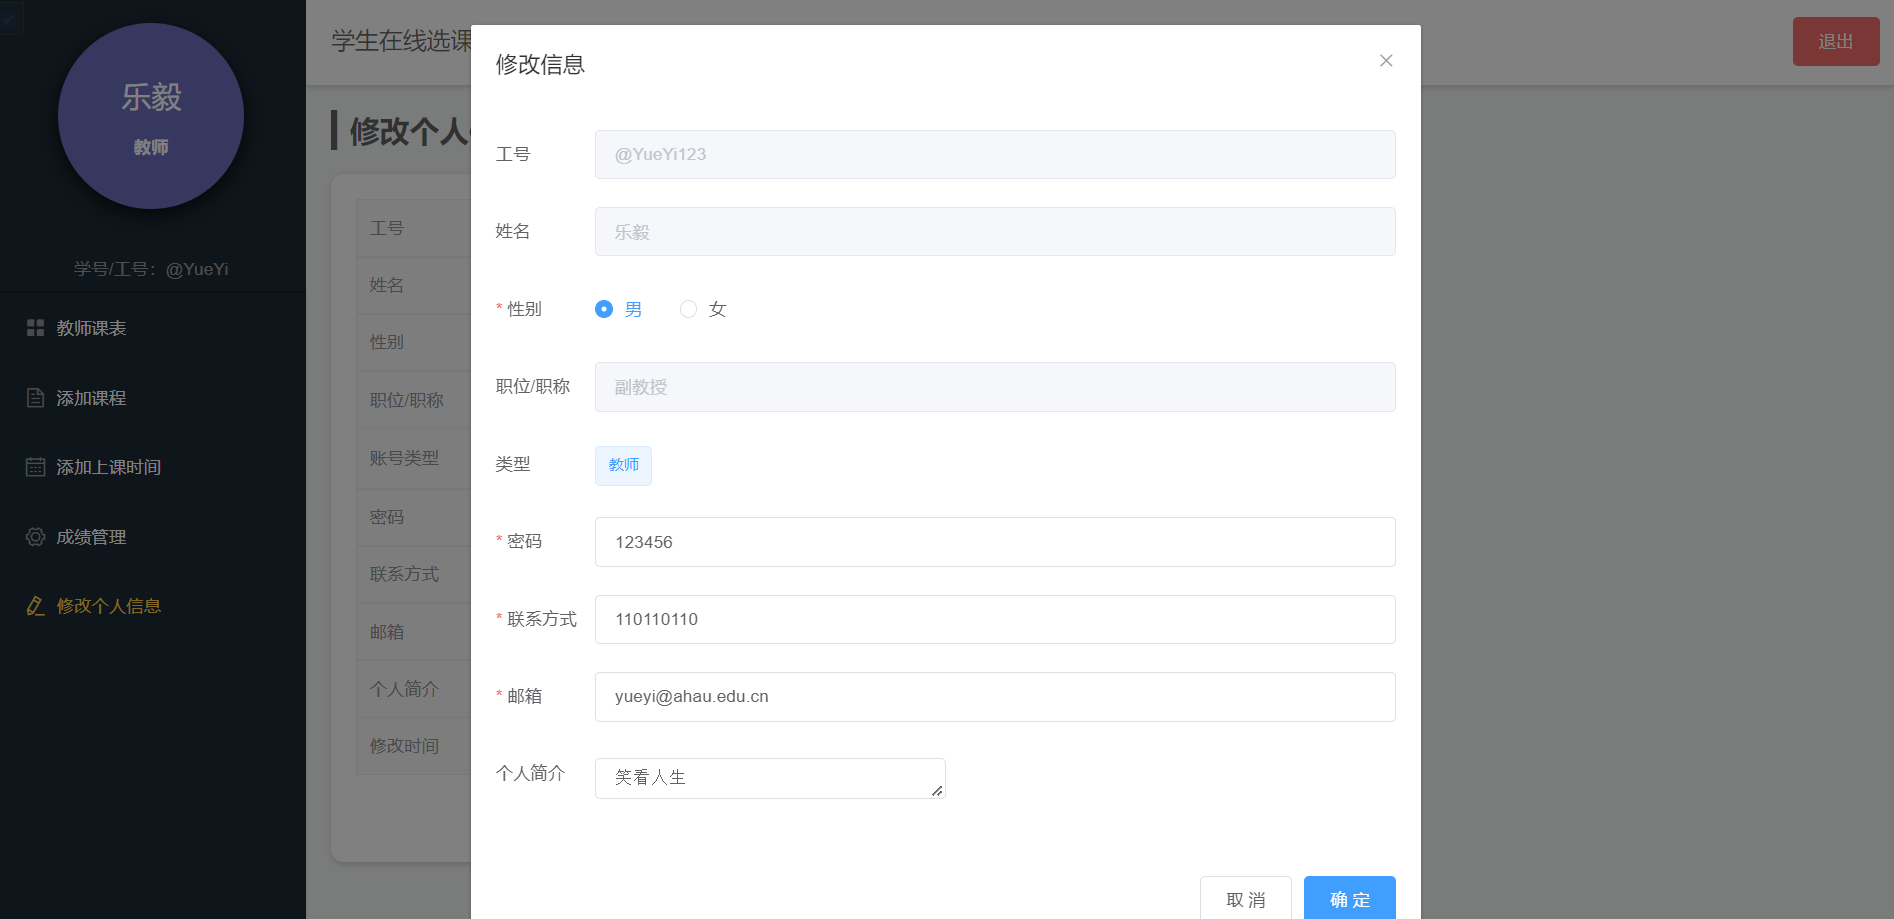Click the 添加上课时间 calendar icon
The image size is (1894, 919).
(x=36, y=467)
